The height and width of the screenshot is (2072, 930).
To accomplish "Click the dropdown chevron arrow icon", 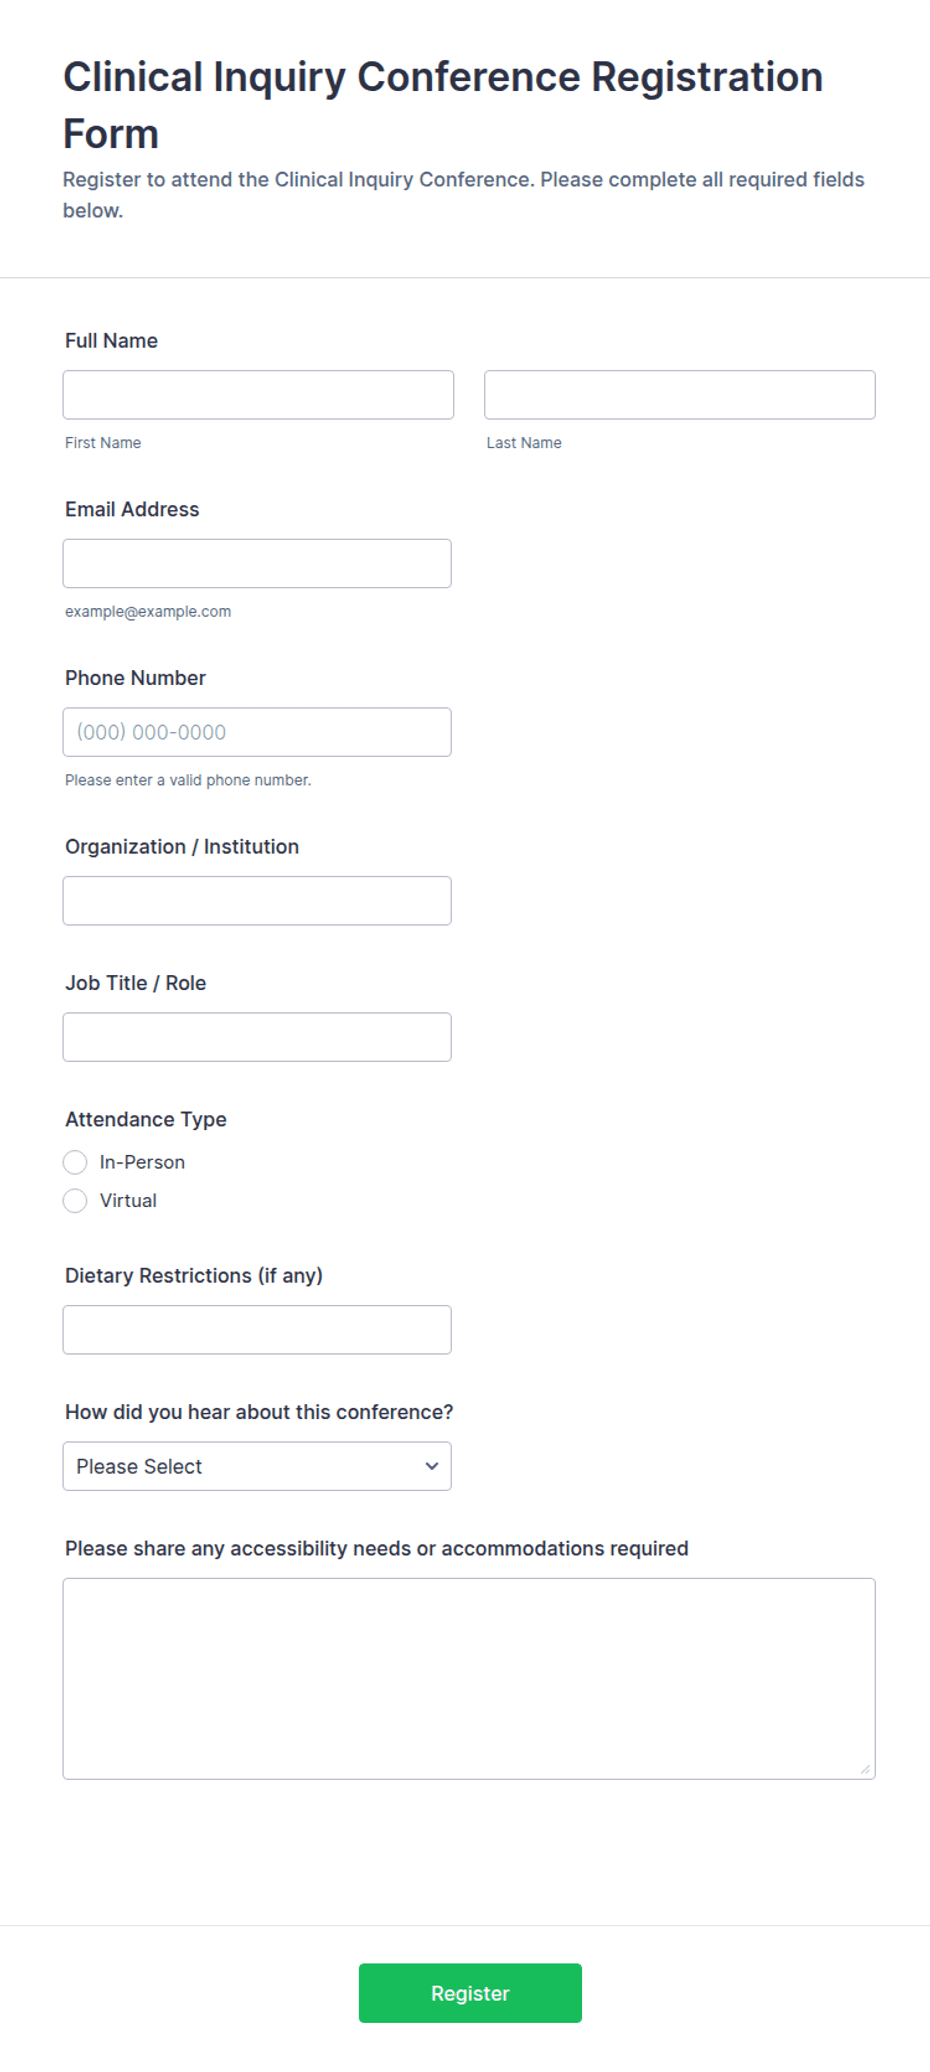I will click(432, 1466).
